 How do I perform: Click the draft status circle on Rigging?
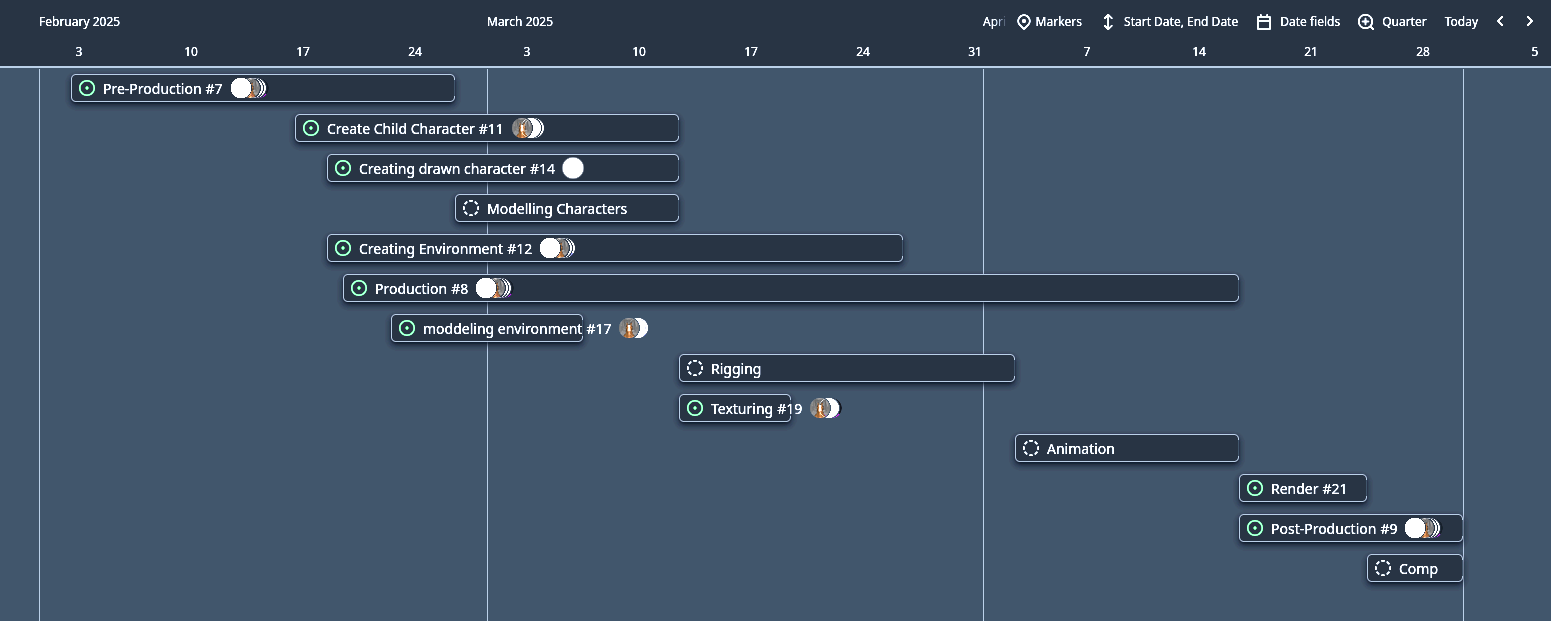tap(695, 369)
